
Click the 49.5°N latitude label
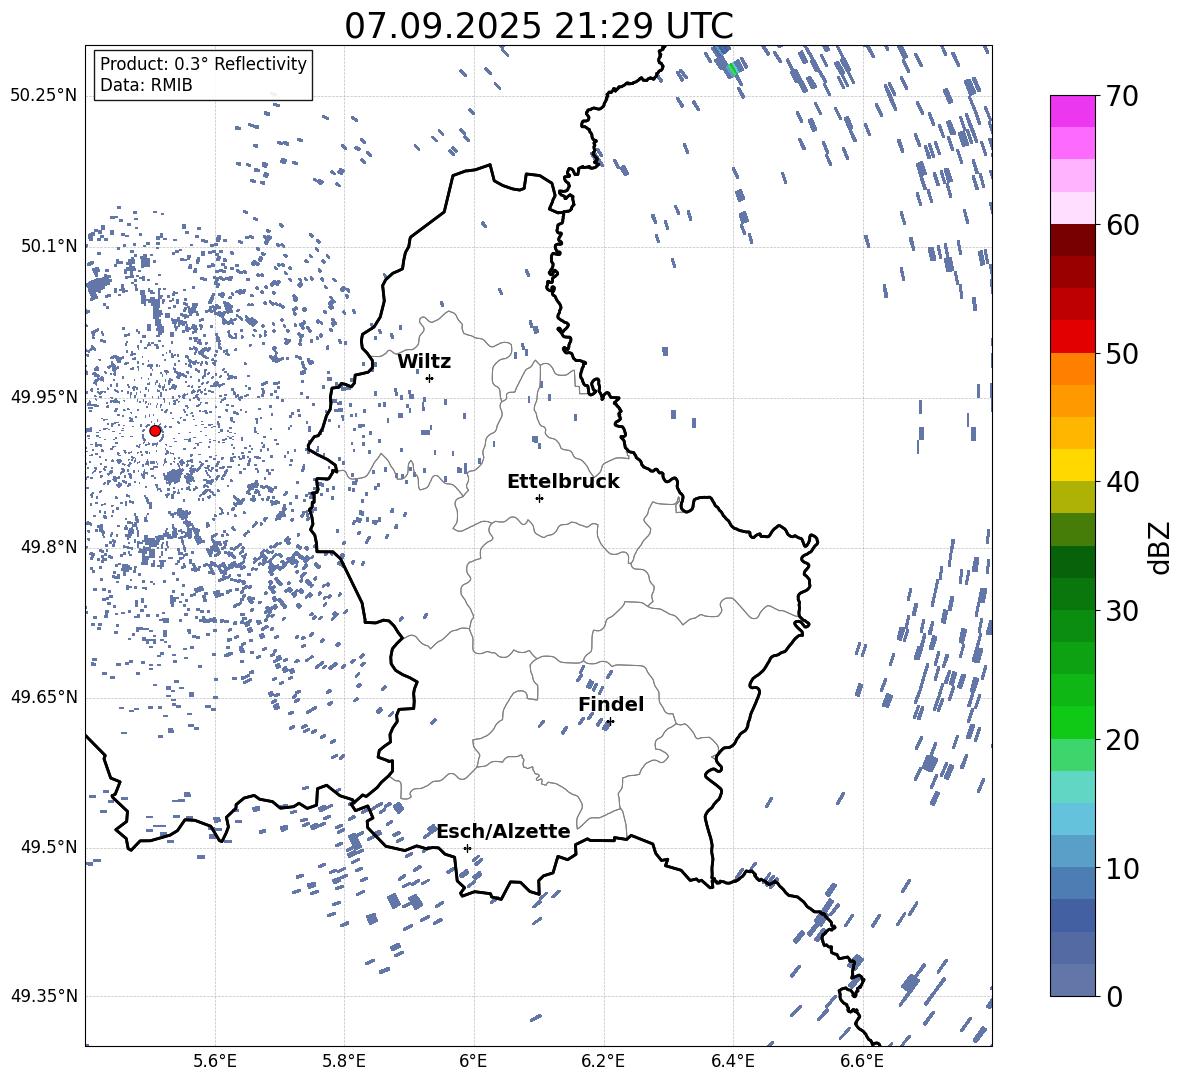(49, 846)
